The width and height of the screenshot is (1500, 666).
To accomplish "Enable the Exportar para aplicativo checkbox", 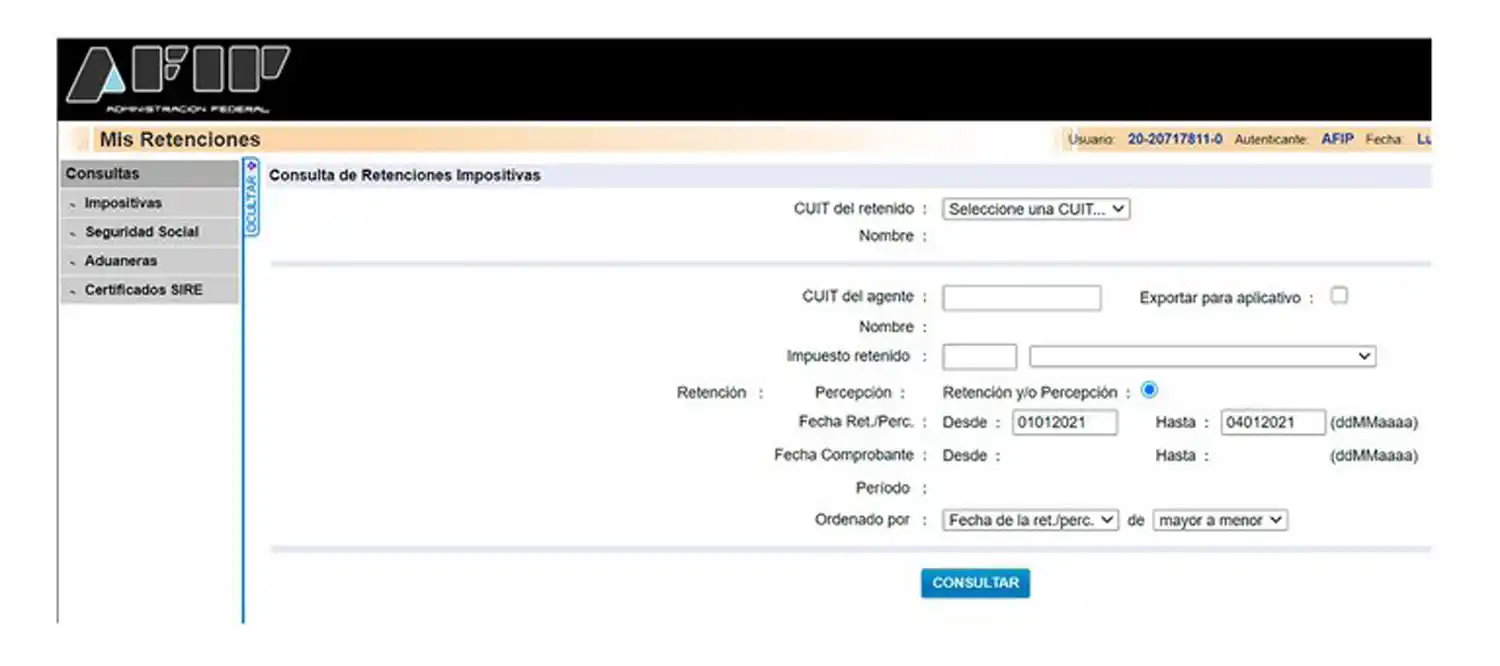I will pyautogui.click(x=1339, y=296).
